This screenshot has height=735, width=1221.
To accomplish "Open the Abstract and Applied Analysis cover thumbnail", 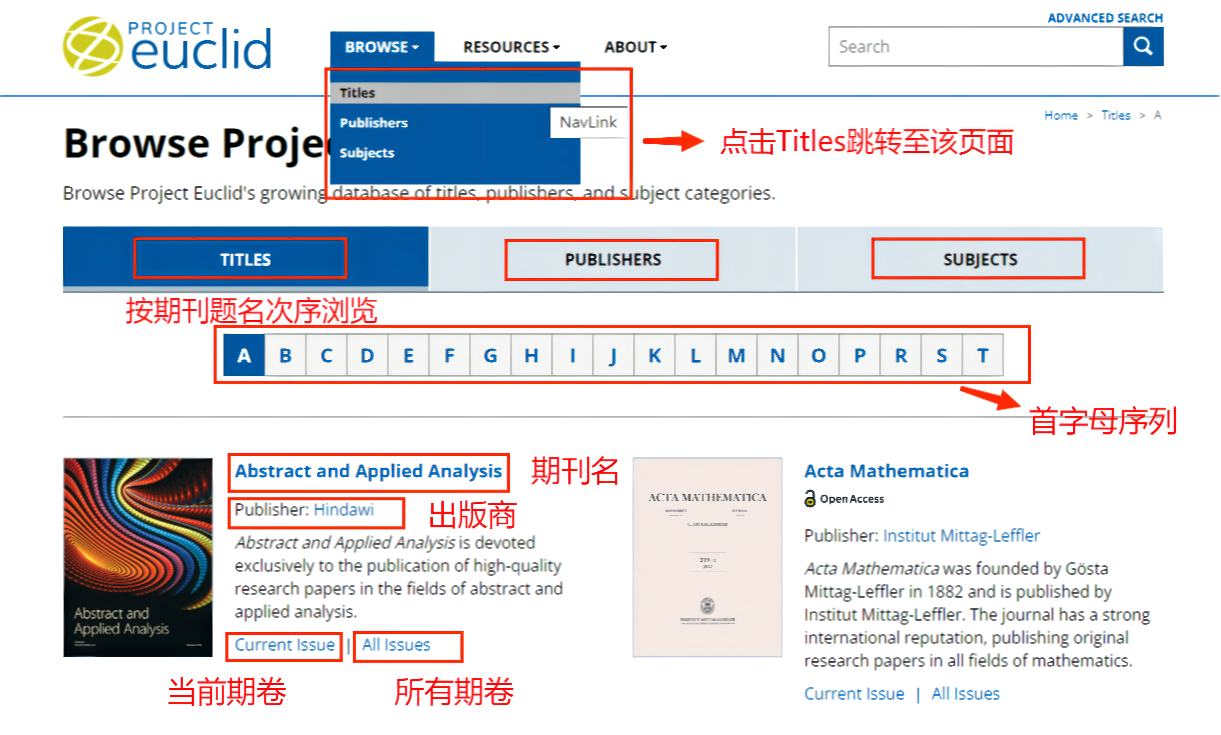I will point(138,557).
